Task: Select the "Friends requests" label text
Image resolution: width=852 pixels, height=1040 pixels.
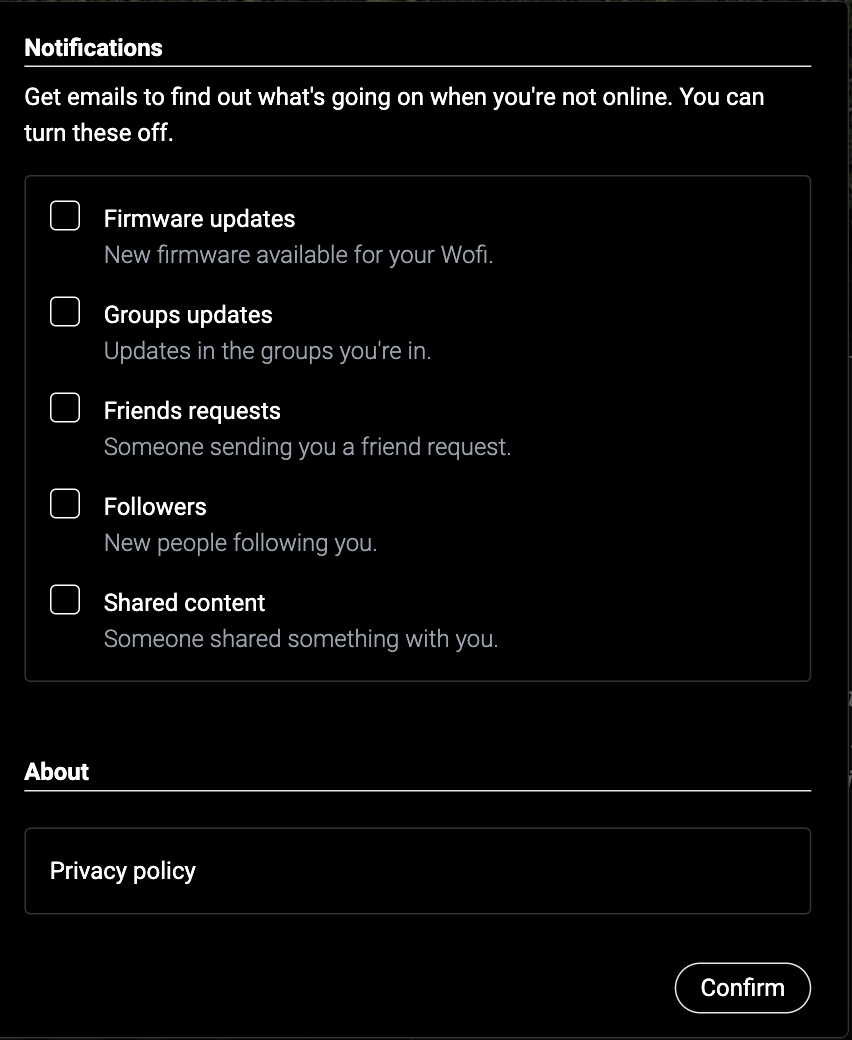Action: (x=192, y=411)
